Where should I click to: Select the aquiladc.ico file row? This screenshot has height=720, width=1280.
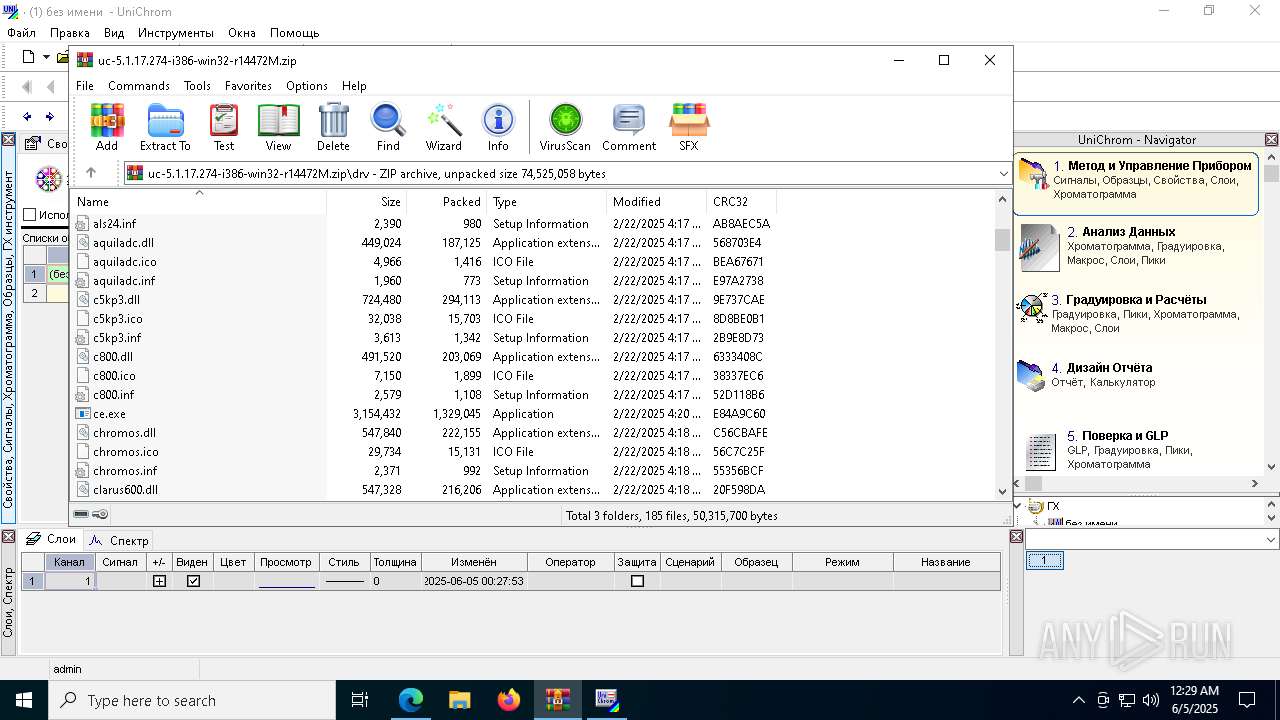coord(423,262)
